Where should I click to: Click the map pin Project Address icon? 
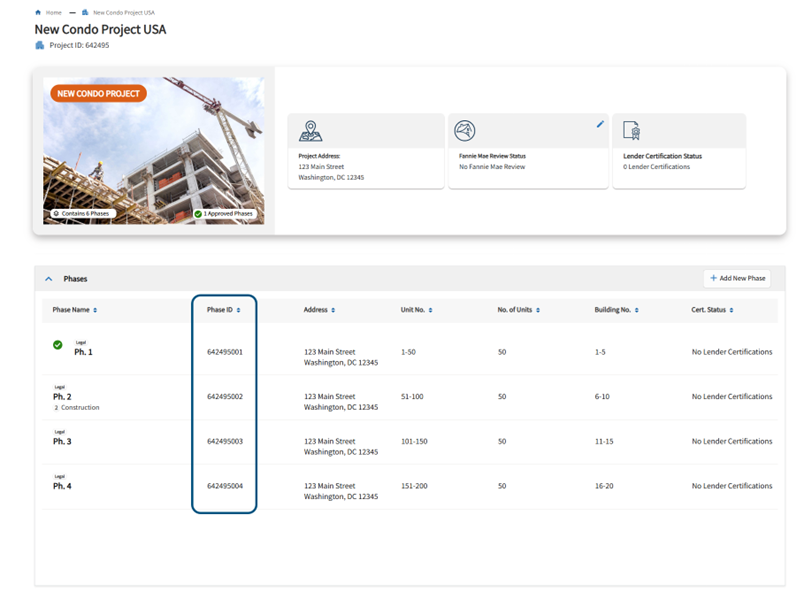point(310,131)
